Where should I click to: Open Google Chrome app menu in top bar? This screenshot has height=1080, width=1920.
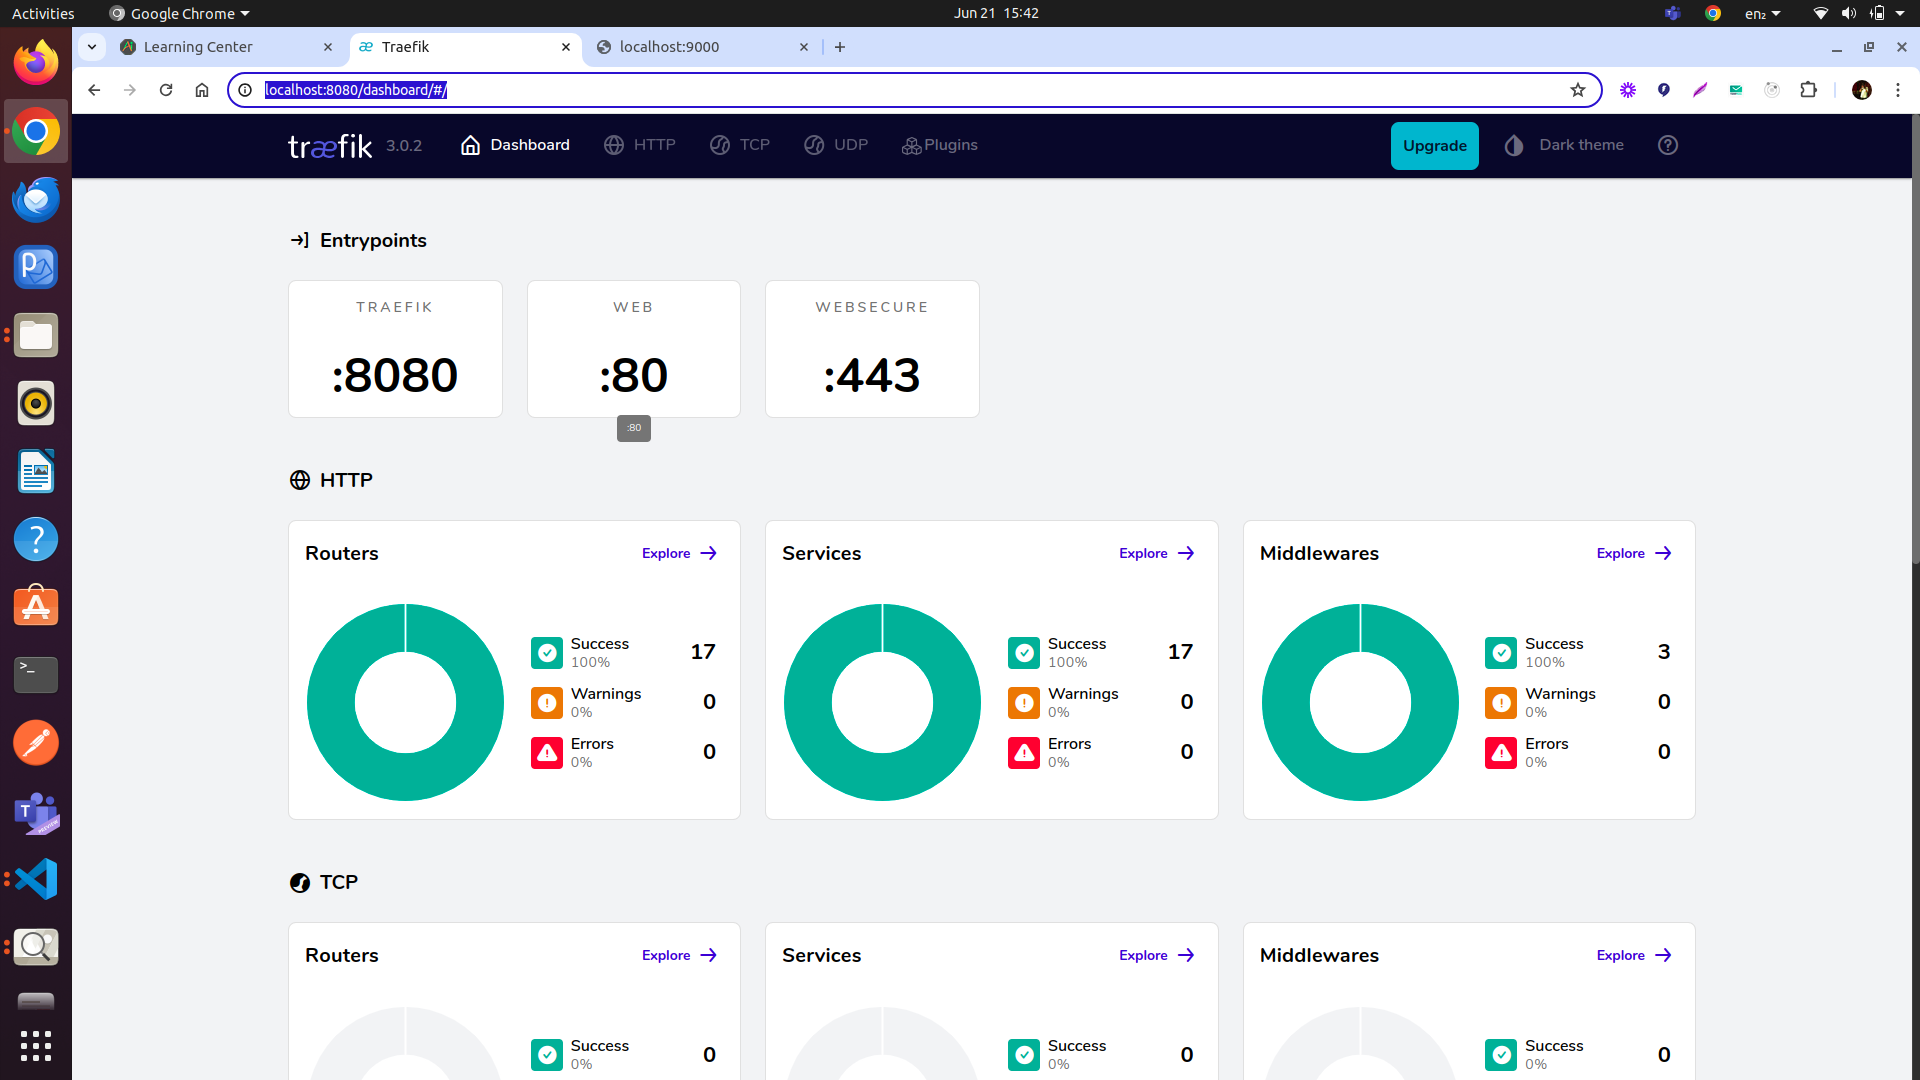pos(180,13)
